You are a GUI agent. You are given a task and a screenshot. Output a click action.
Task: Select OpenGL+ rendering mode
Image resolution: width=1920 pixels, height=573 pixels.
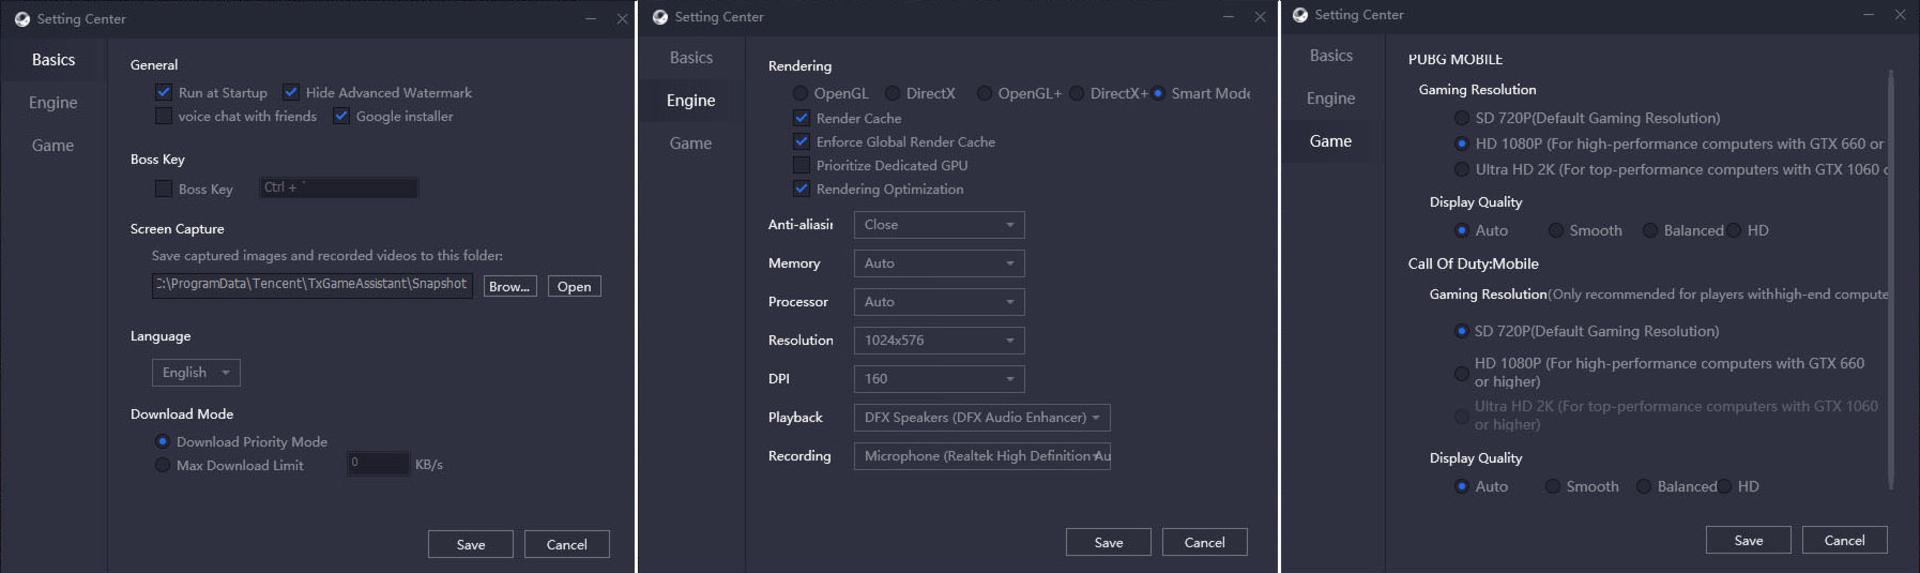[x=984, y=93]
